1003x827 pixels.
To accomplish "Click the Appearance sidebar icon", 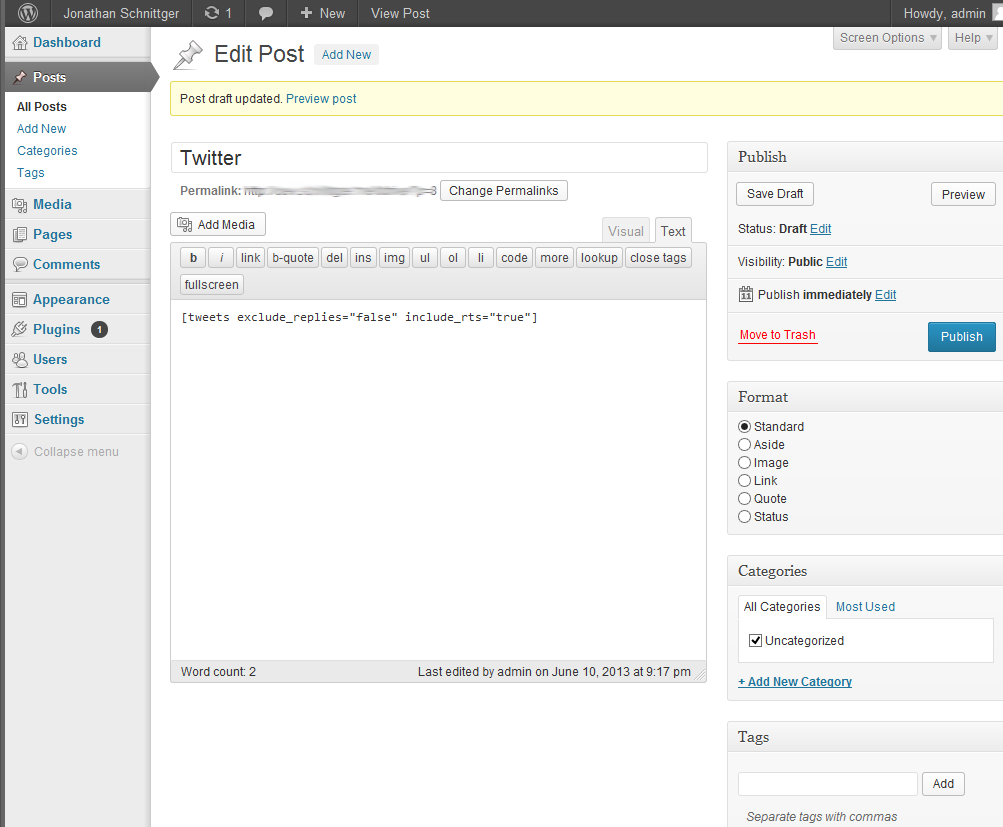I will pos(20,299).
